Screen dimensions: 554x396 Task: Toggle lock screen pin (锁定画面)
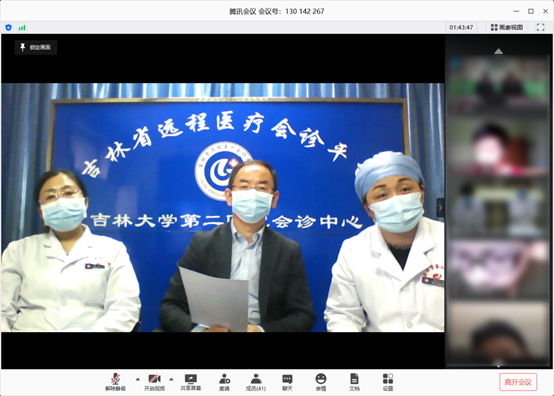[x=36, y=47]
